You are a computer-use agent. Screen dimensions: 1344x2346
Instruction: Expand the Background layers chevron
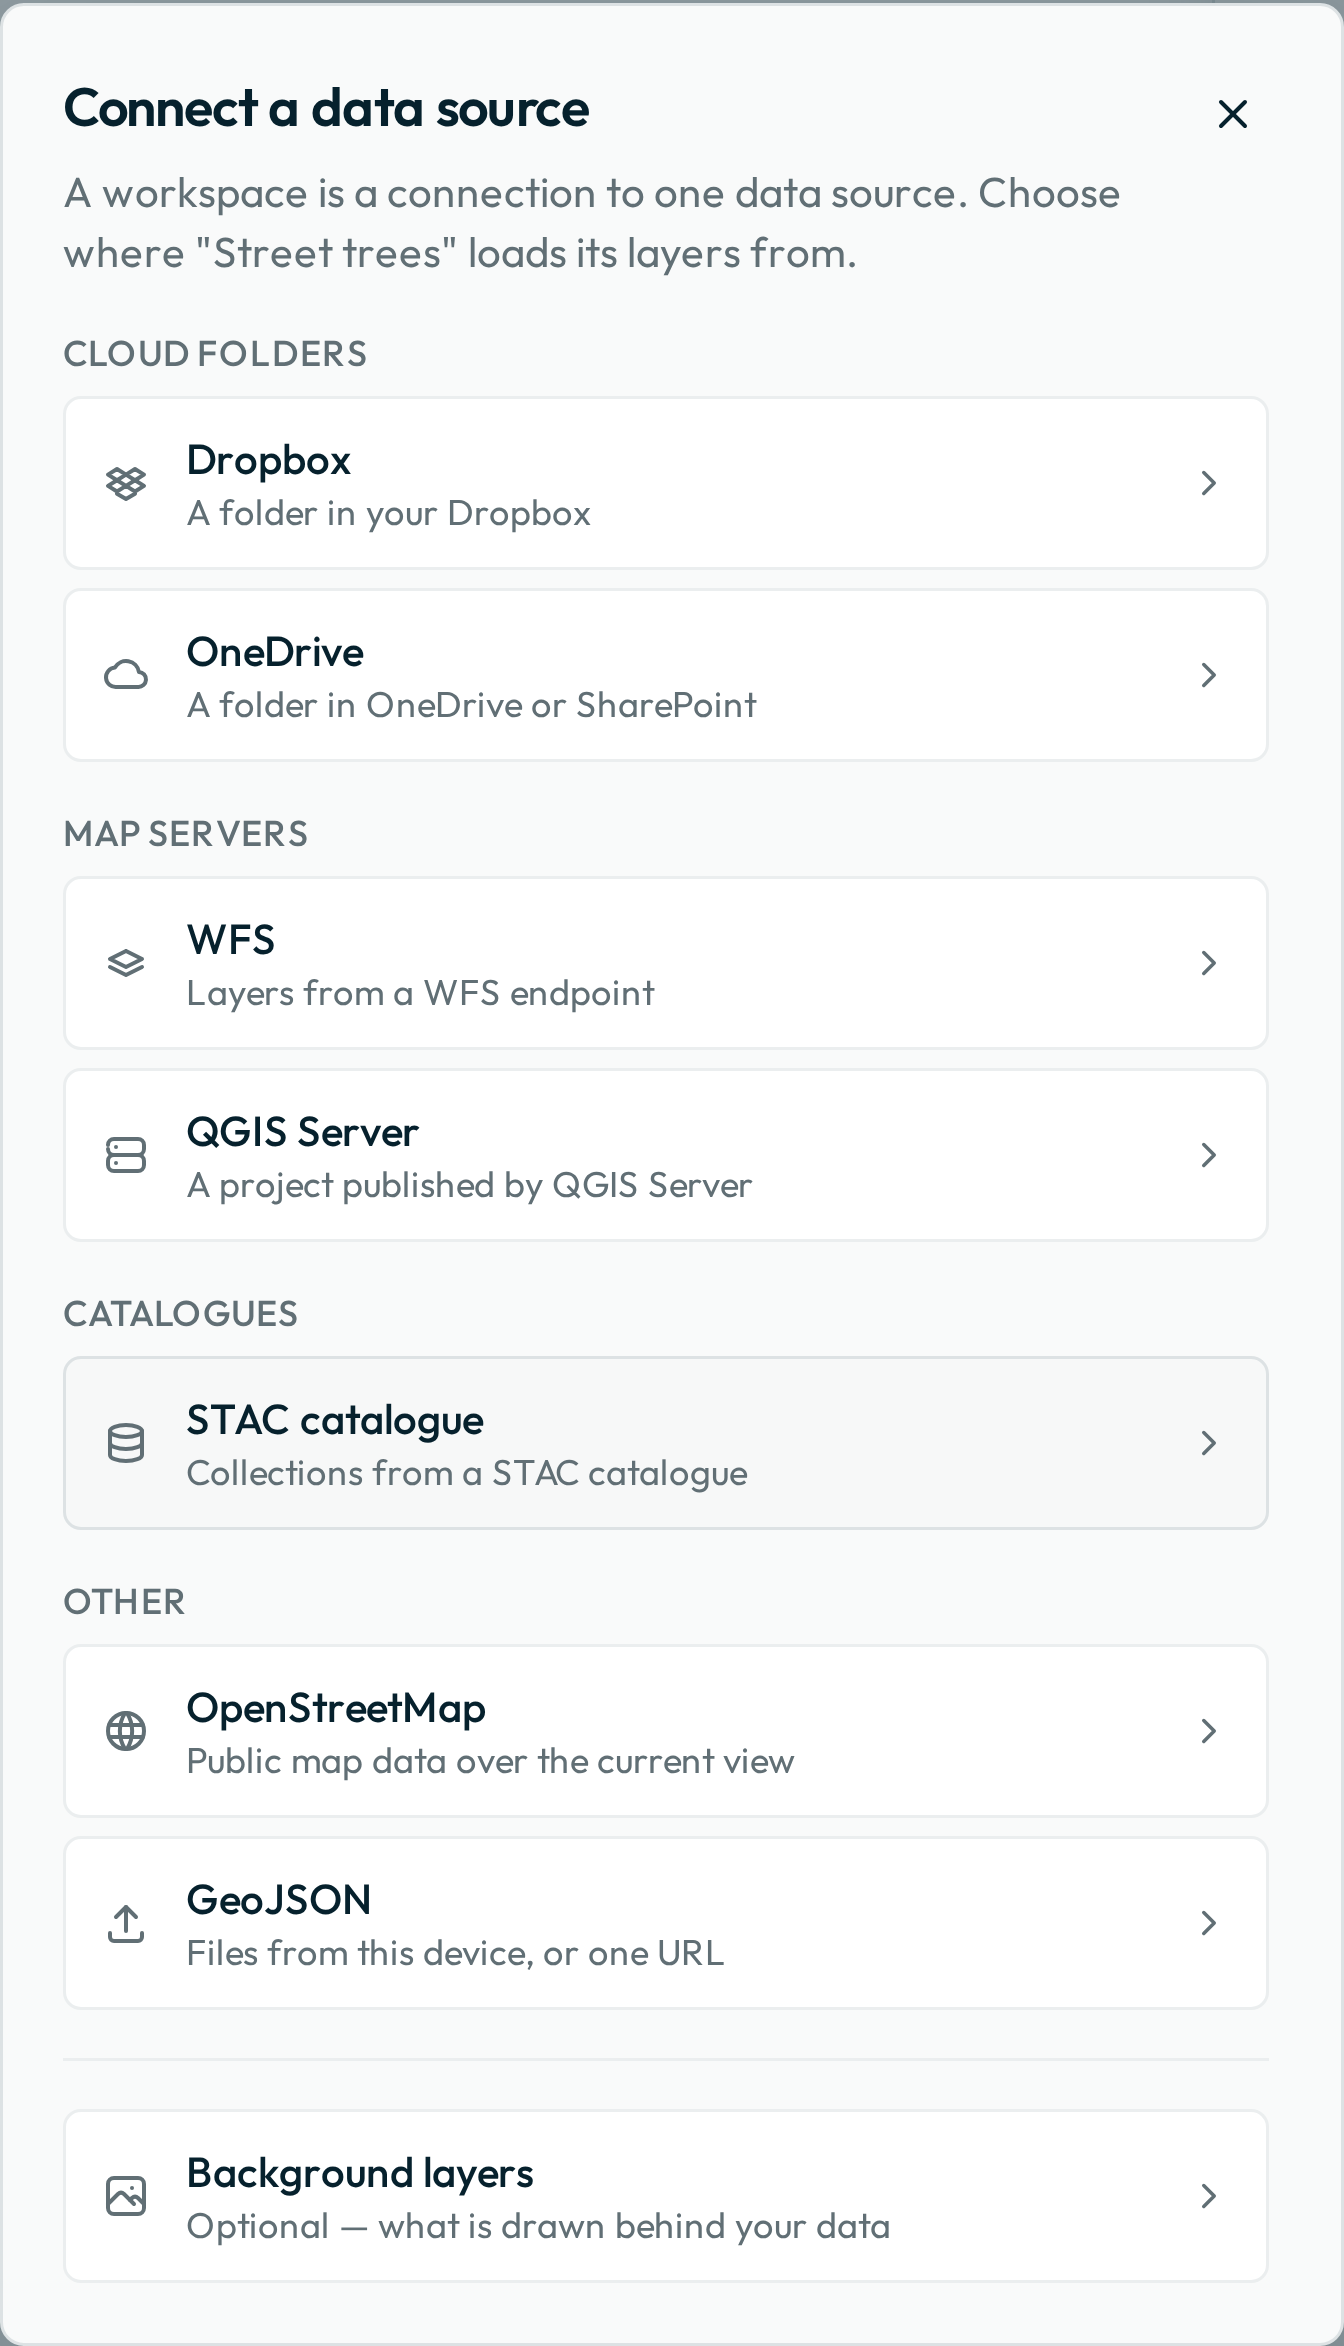(1208, 2196)
